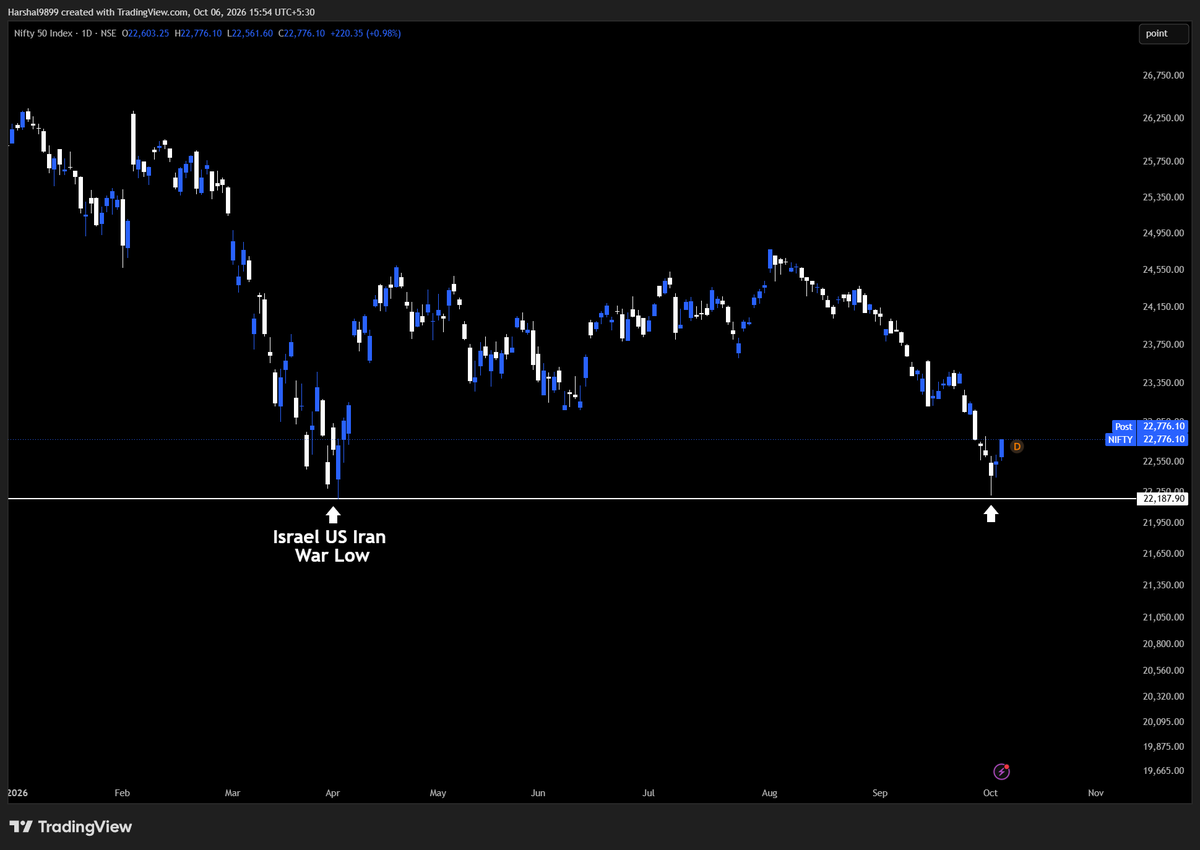
Task: Click the Nov label on the time axis
Action: [x=1095, y=793]
